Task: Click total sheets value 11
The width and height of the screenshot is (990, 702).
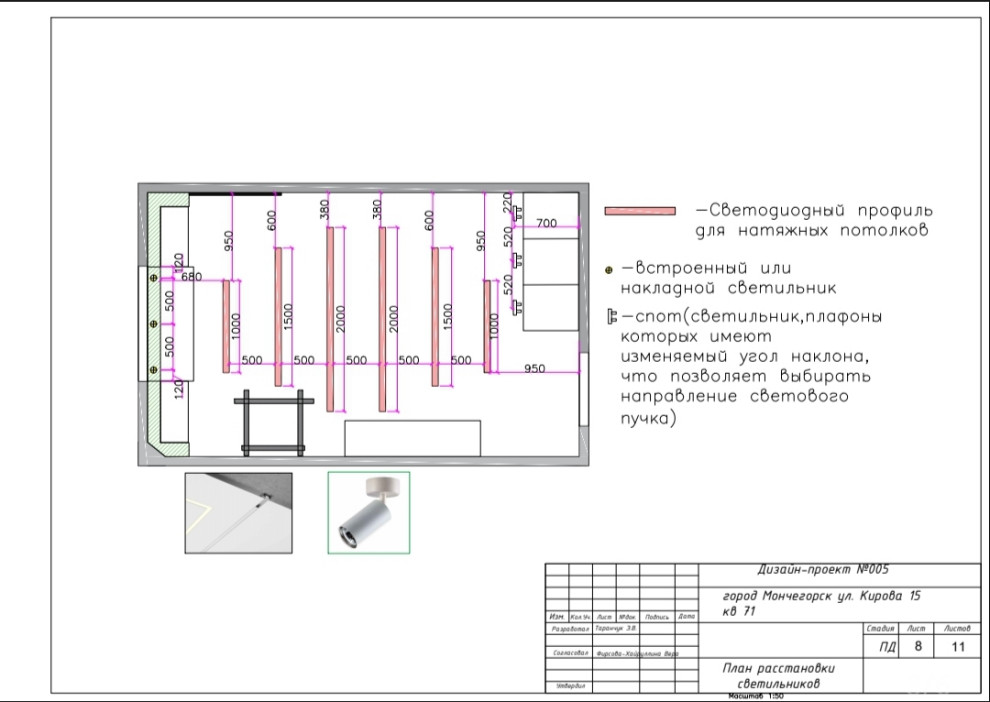Action: click(957, 647)
